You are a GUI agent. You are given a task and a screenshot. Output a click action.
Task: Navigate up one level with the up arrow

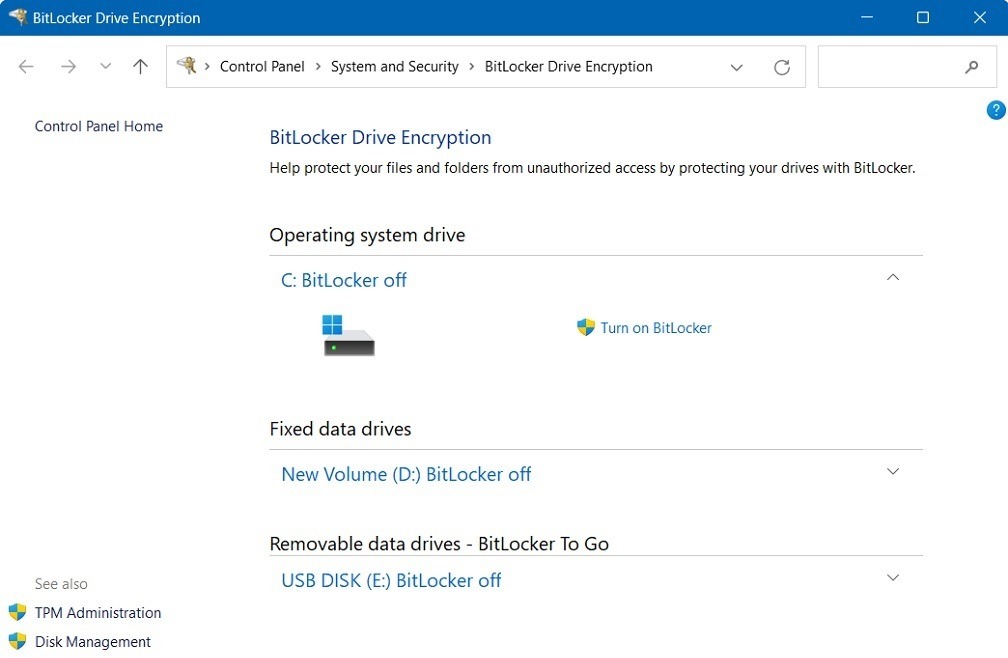[140, 66]
